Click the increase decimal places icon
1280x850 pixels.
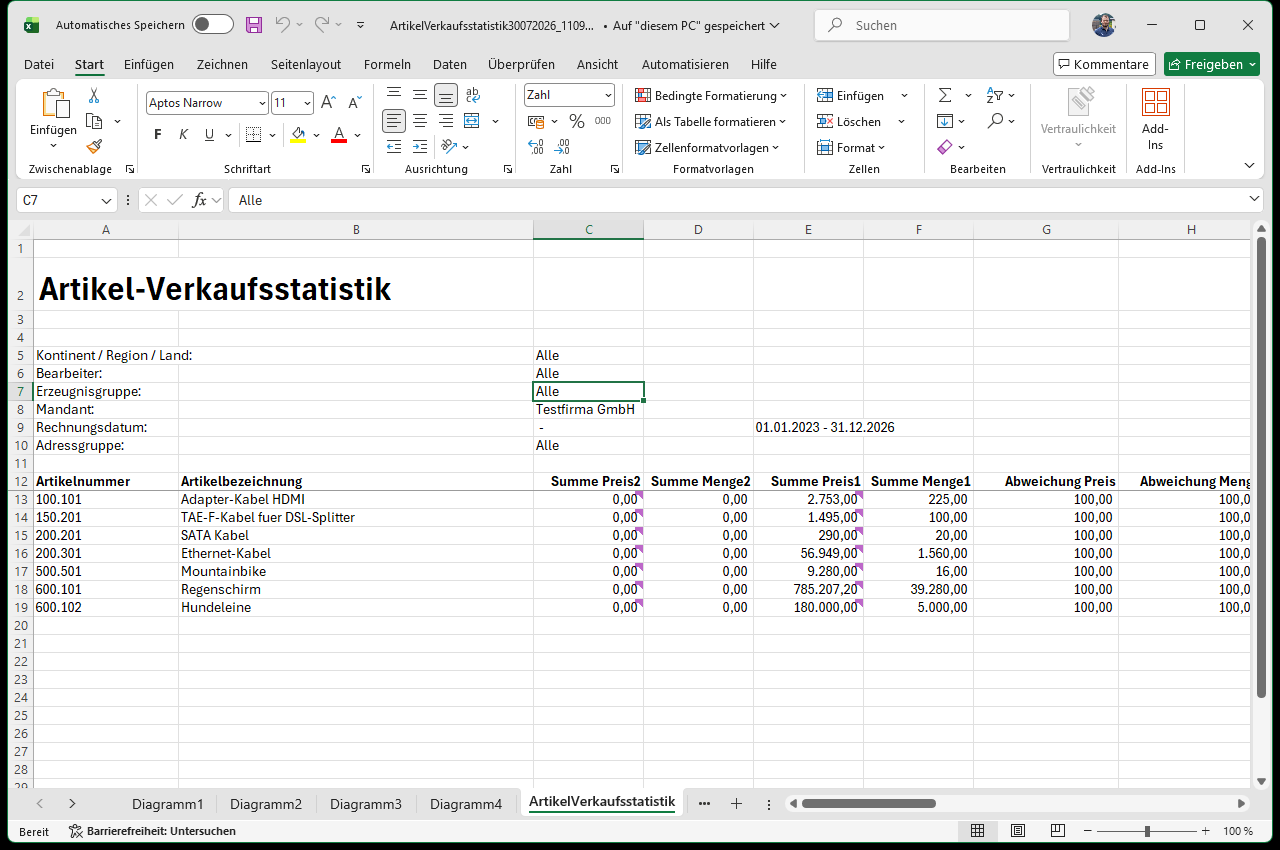tap(536, 147)
